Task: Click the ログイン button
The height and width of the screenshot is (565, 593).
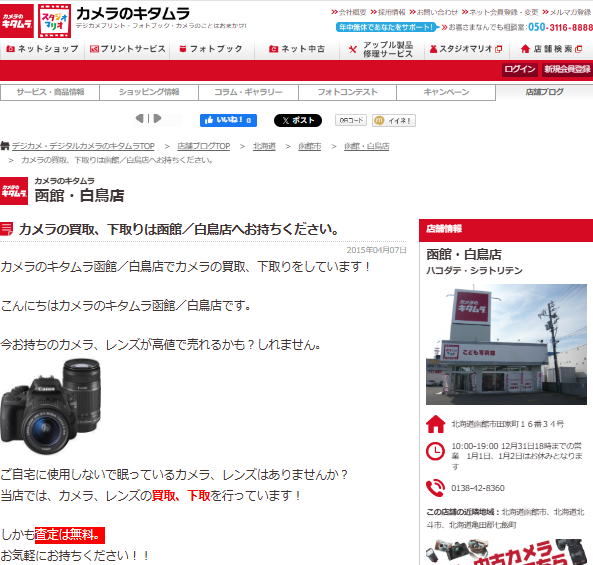Action: 520,69
